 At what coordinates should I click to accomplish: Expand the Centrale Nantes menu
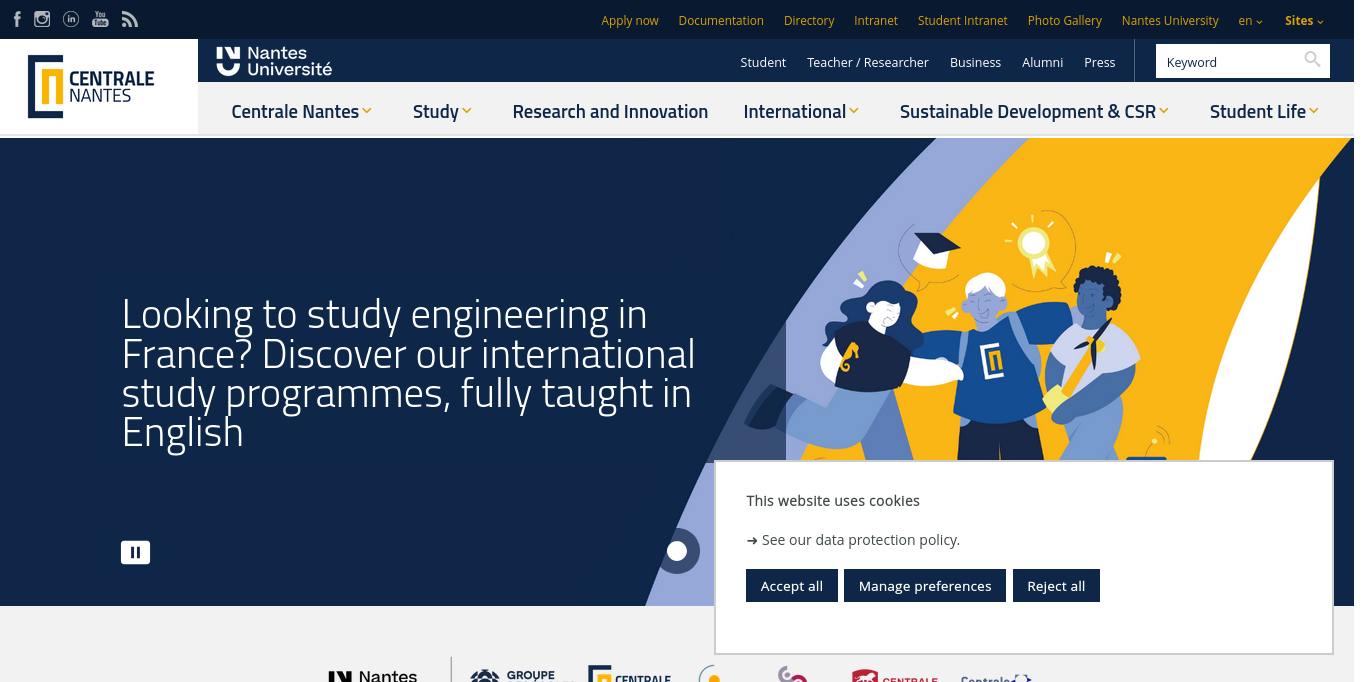click(x=301, y=111)
